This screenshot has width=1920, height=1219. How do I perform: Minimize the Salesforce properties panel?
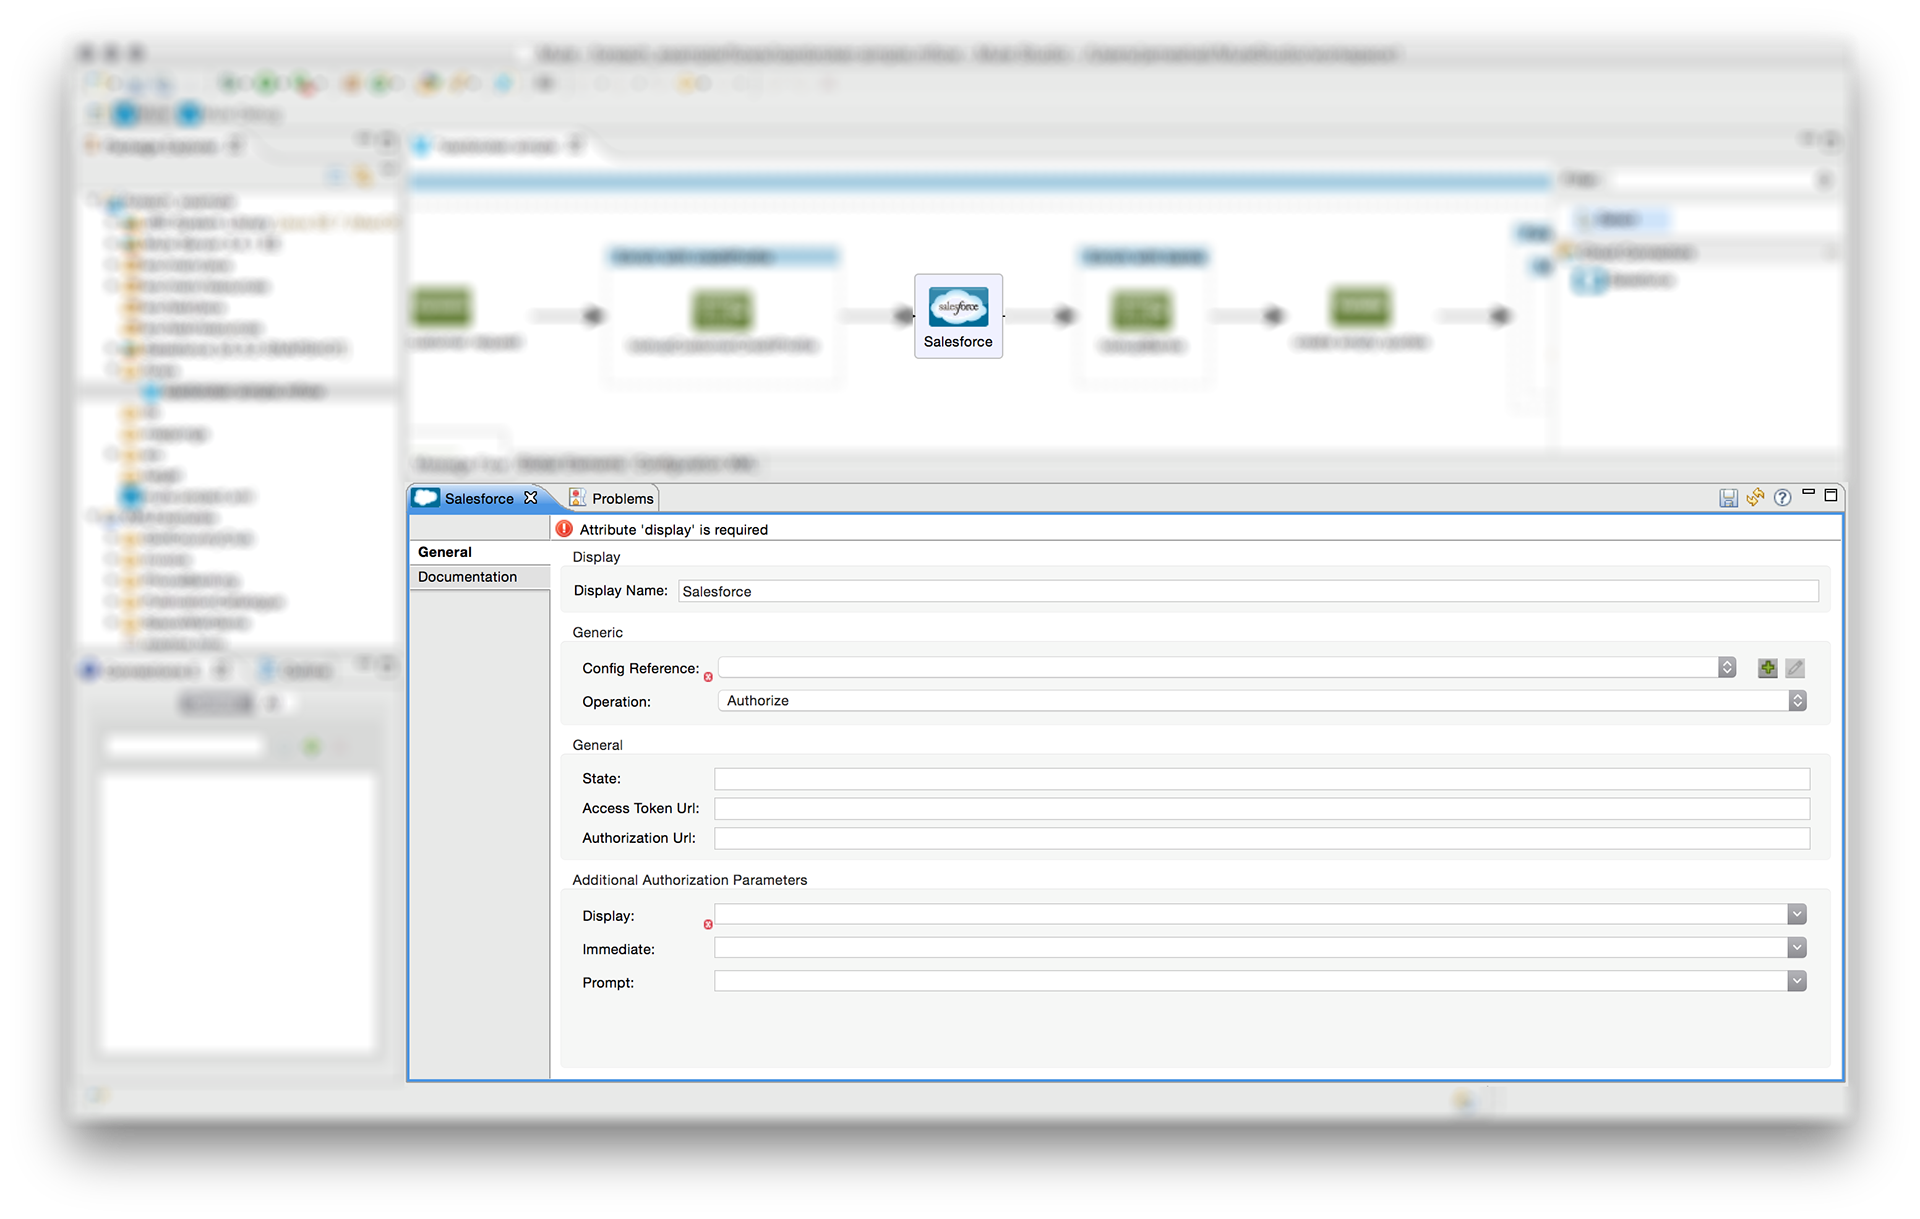coord(1808,492)
